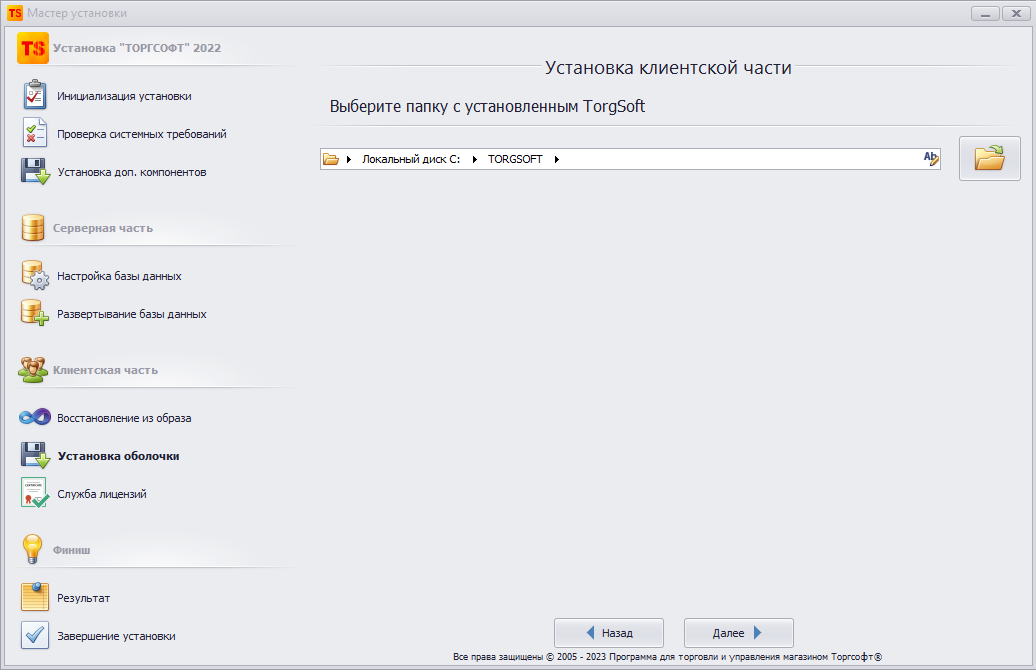This screenshot has height=670, width=1036.
Task: Select Установка доп. компонентов step
Action: coord(131,172)
